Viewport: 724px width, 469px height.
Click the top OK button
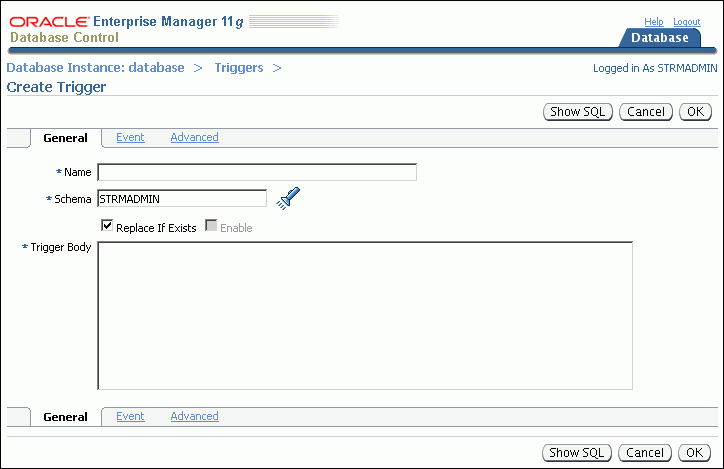click(695, 112)
